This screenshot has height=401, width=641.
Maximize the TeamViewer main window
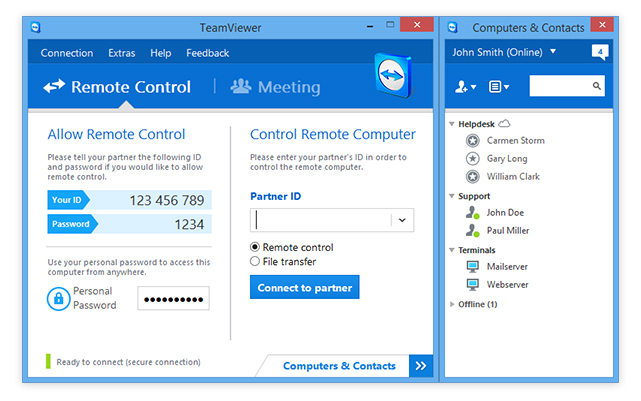click(390, 25)
